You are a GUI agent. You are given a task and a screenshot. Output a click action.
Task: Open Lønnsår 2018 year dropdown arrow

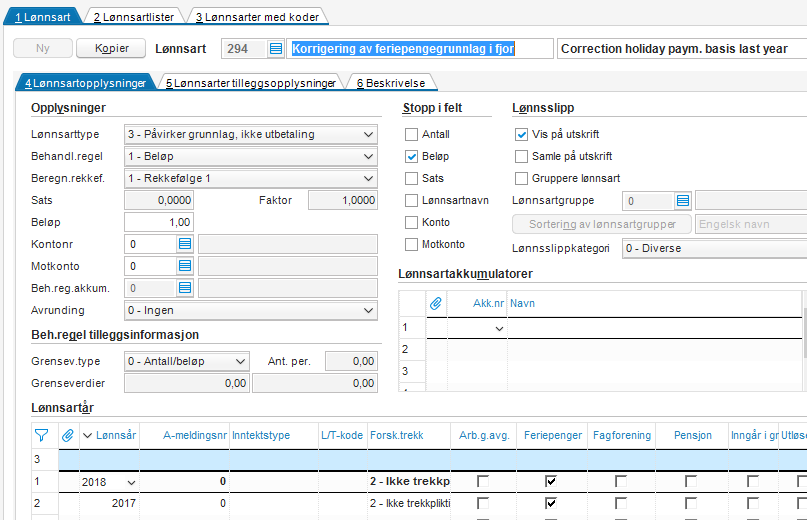tap(131, 482)
